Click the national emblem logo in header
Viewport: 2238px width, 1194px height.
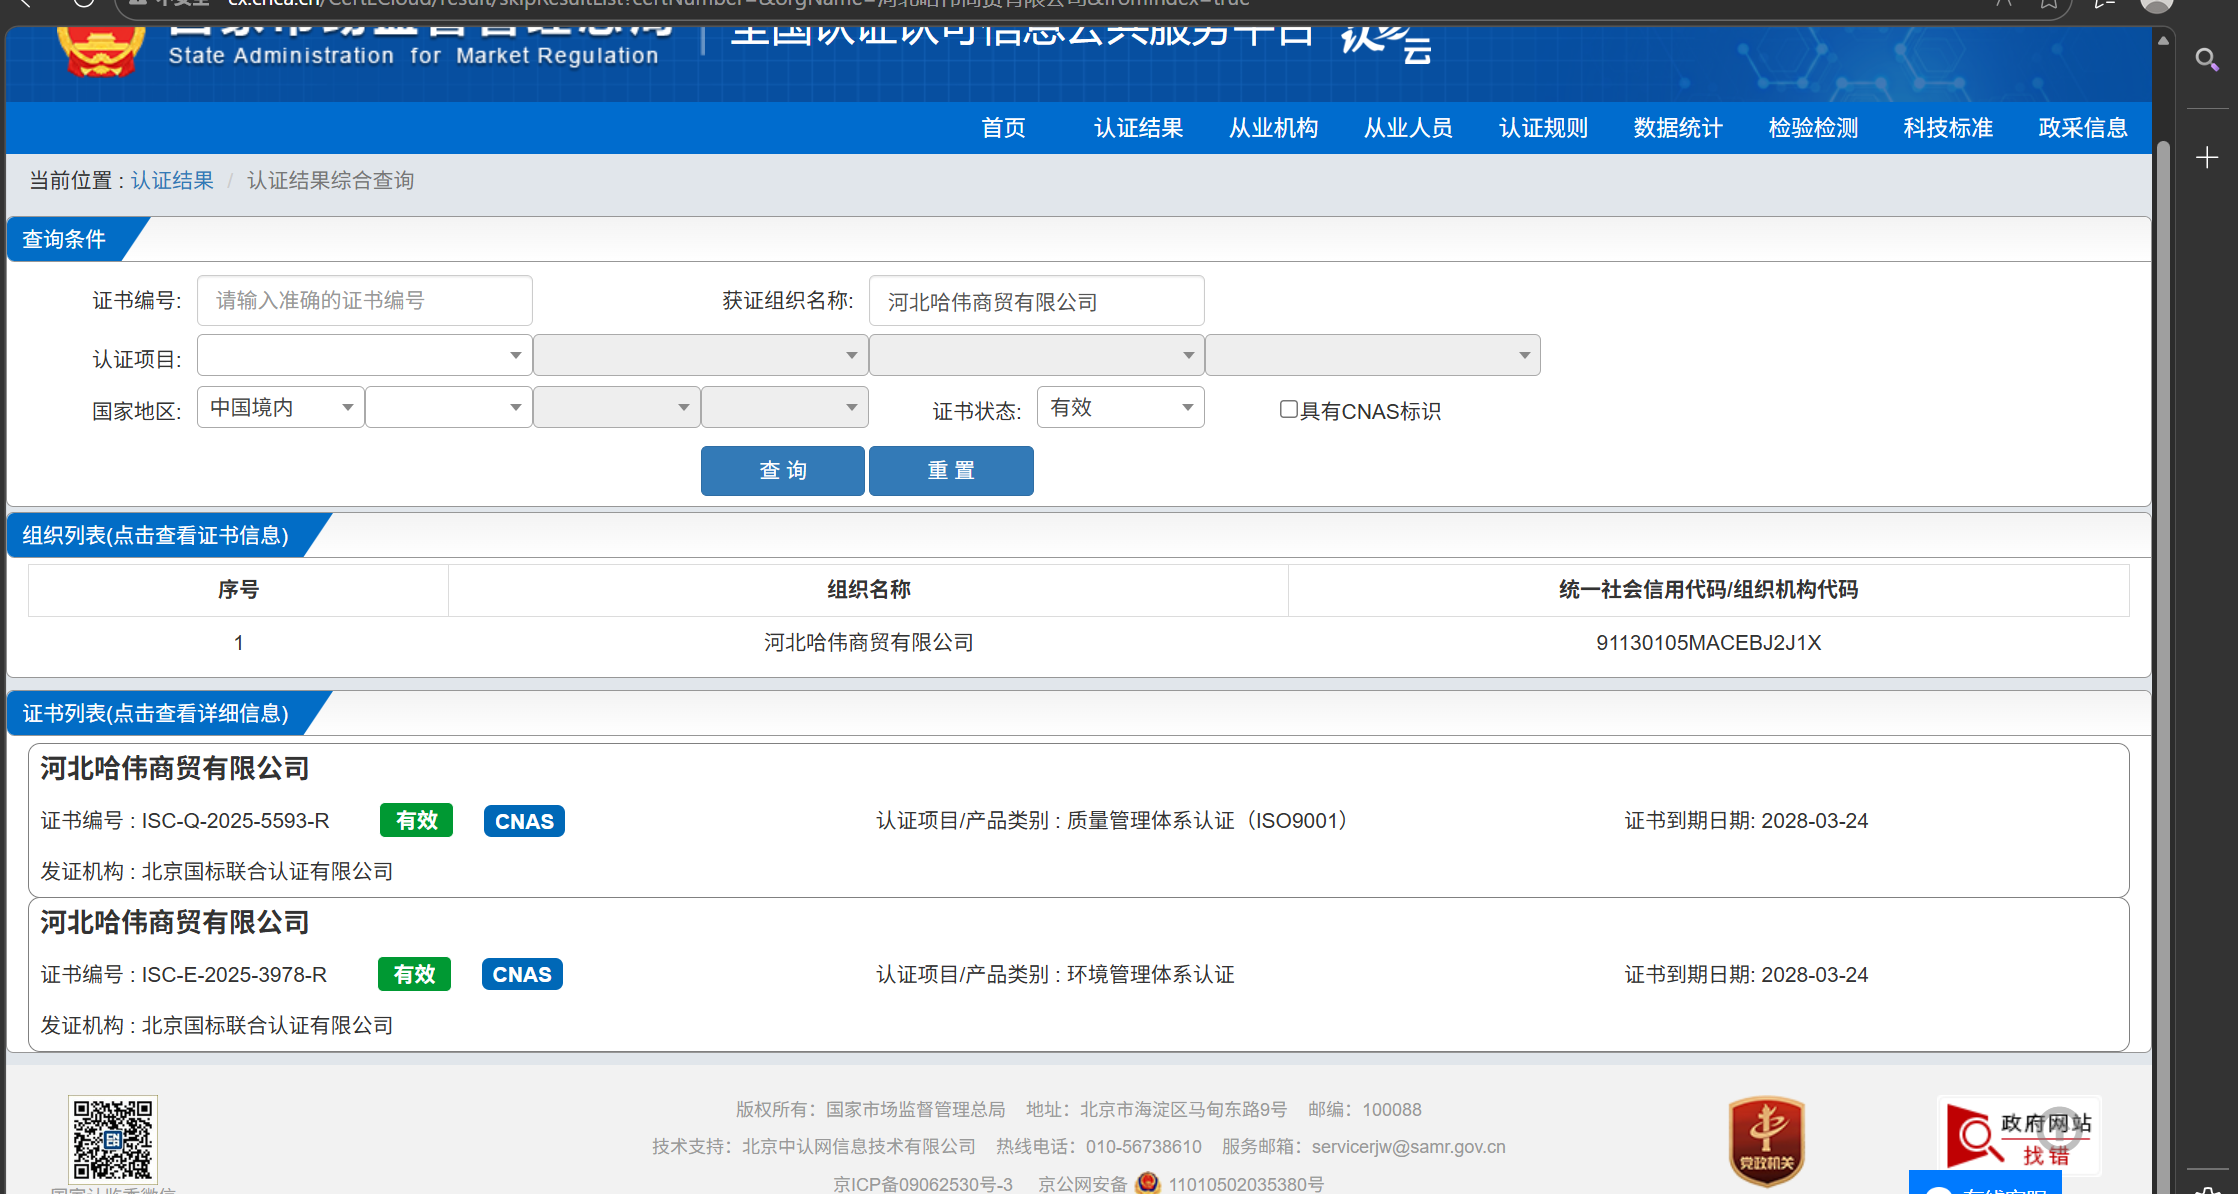point(100,50)
